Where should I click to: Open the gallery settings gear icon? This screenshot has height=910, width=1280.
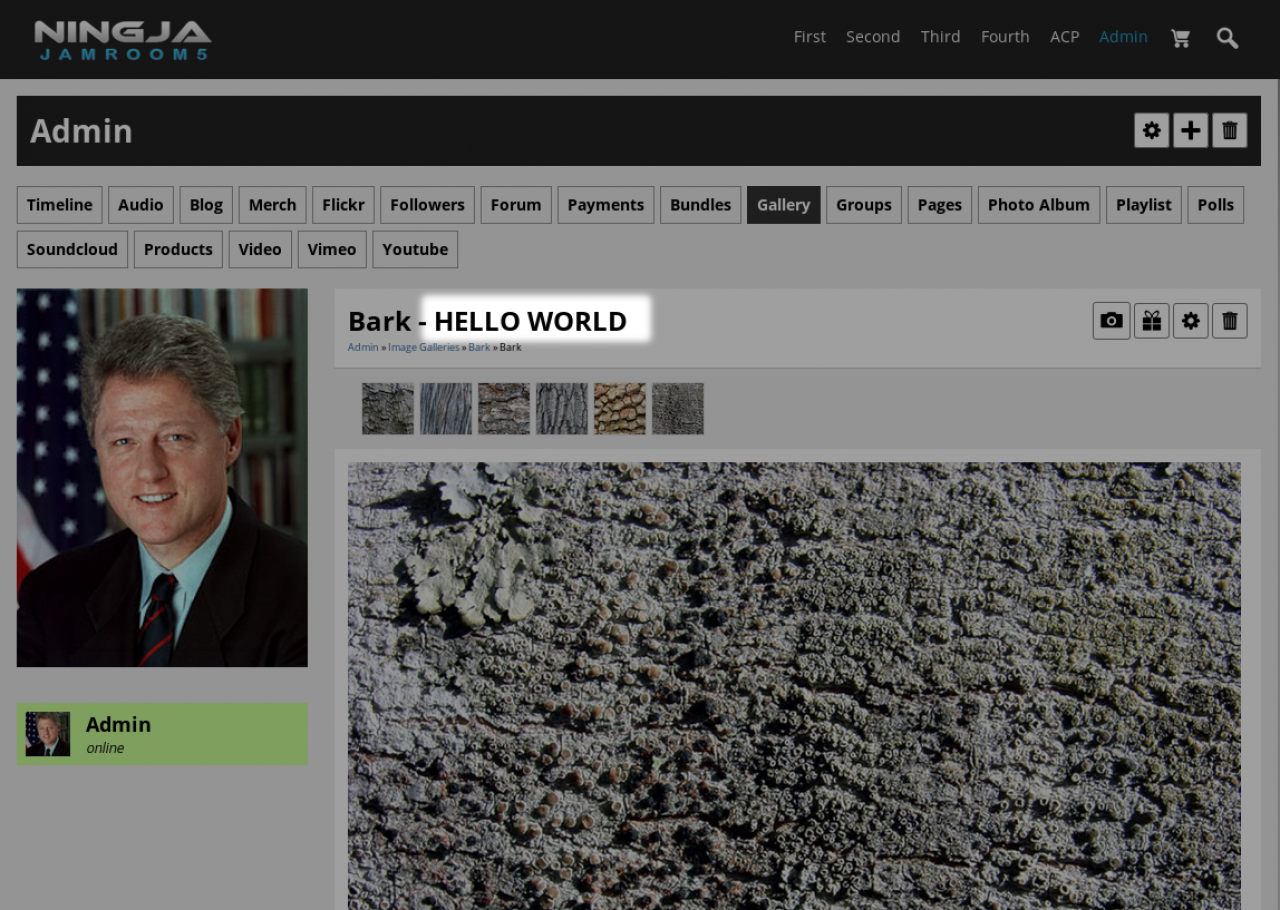[x=1191, y=321]
